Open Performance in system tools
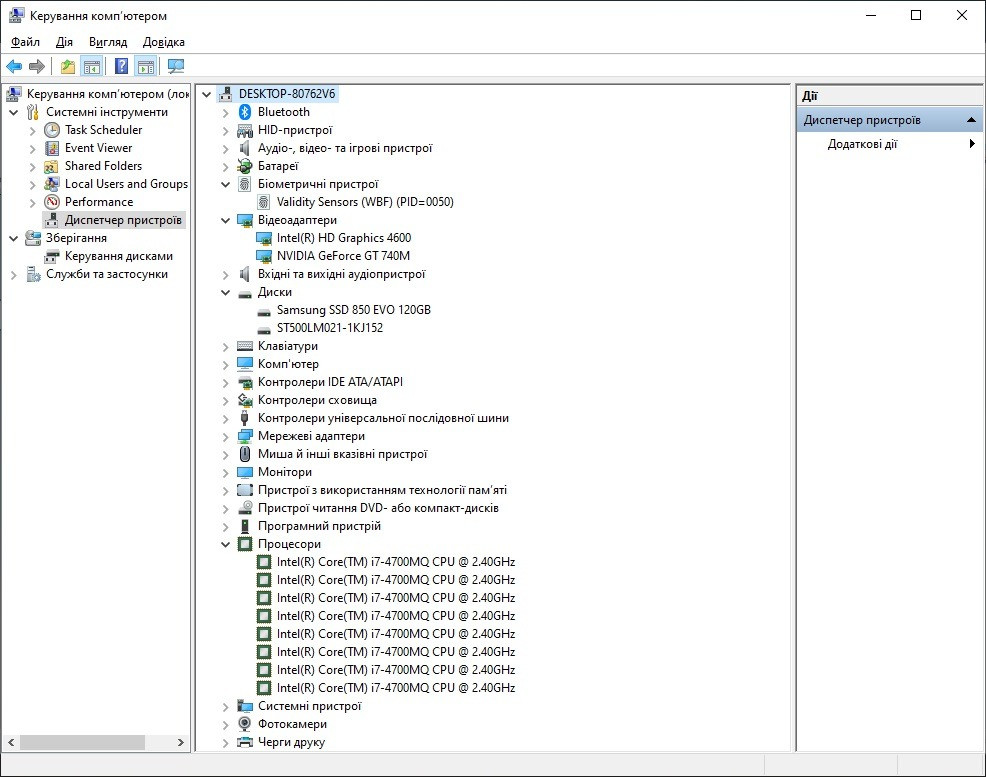 [x=98, y=202]
